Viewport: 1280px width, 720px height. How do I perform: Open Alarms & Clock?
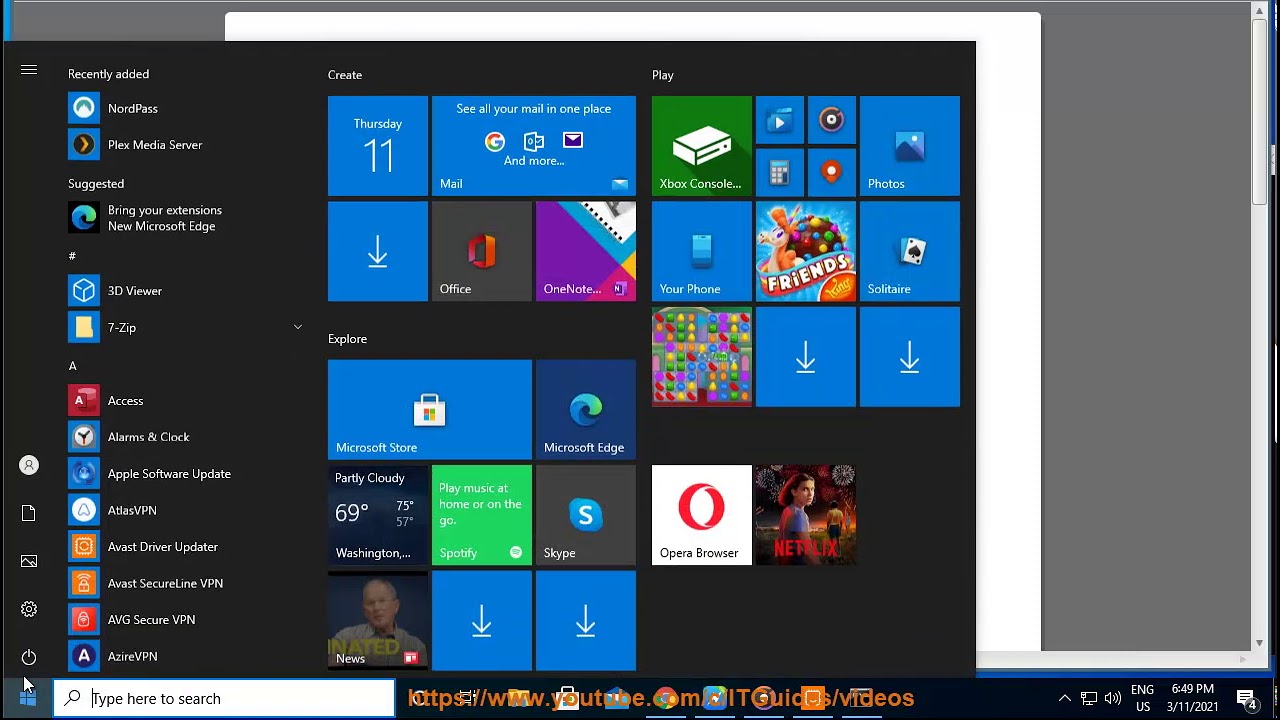[x=185, y=437]
